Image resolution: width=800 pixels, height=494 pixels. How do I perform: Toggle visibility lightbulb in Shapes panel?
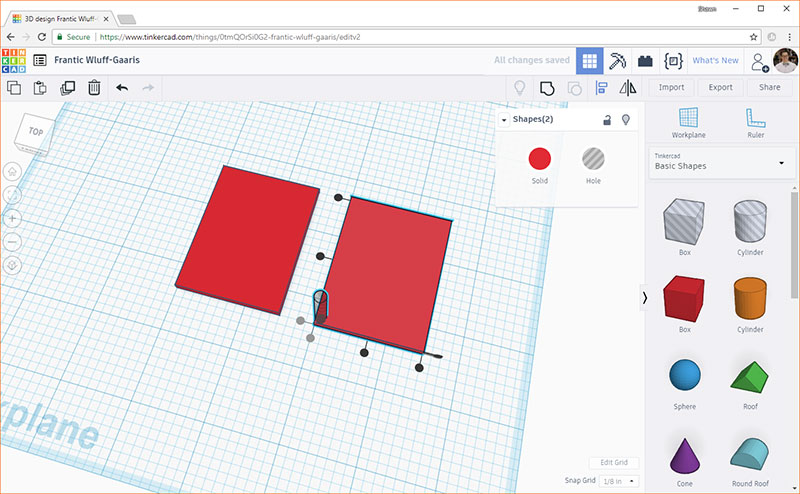click(x=626, y=120)
